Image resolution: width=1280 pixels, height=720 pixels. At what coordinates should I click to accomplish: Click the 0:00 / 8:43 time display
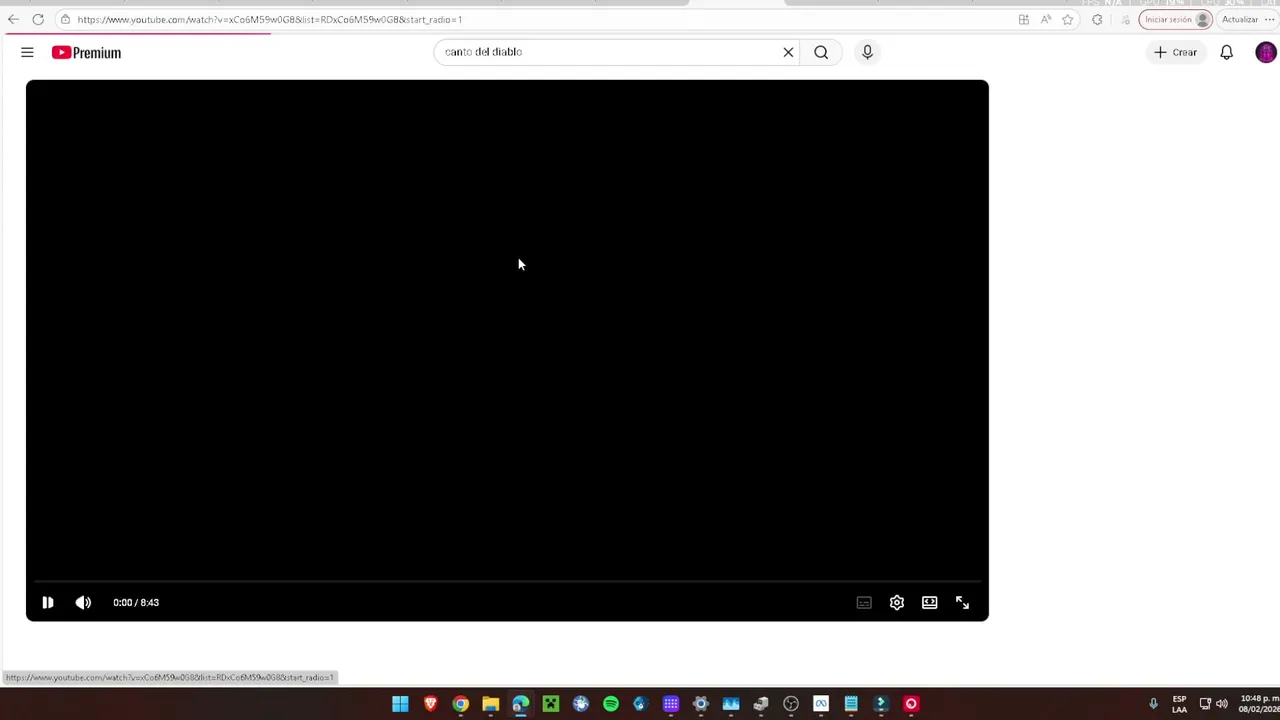coord(136,602)
